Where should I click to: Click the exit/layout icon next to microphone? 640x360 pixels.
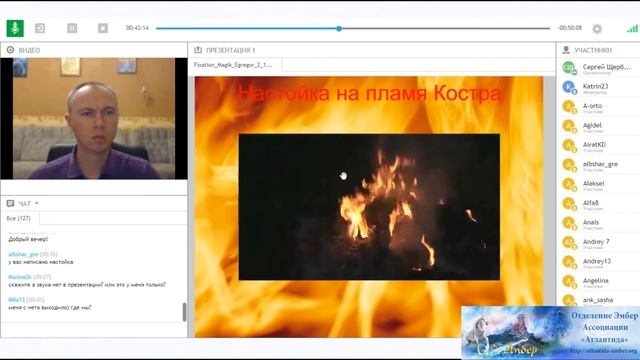point(40,28)
